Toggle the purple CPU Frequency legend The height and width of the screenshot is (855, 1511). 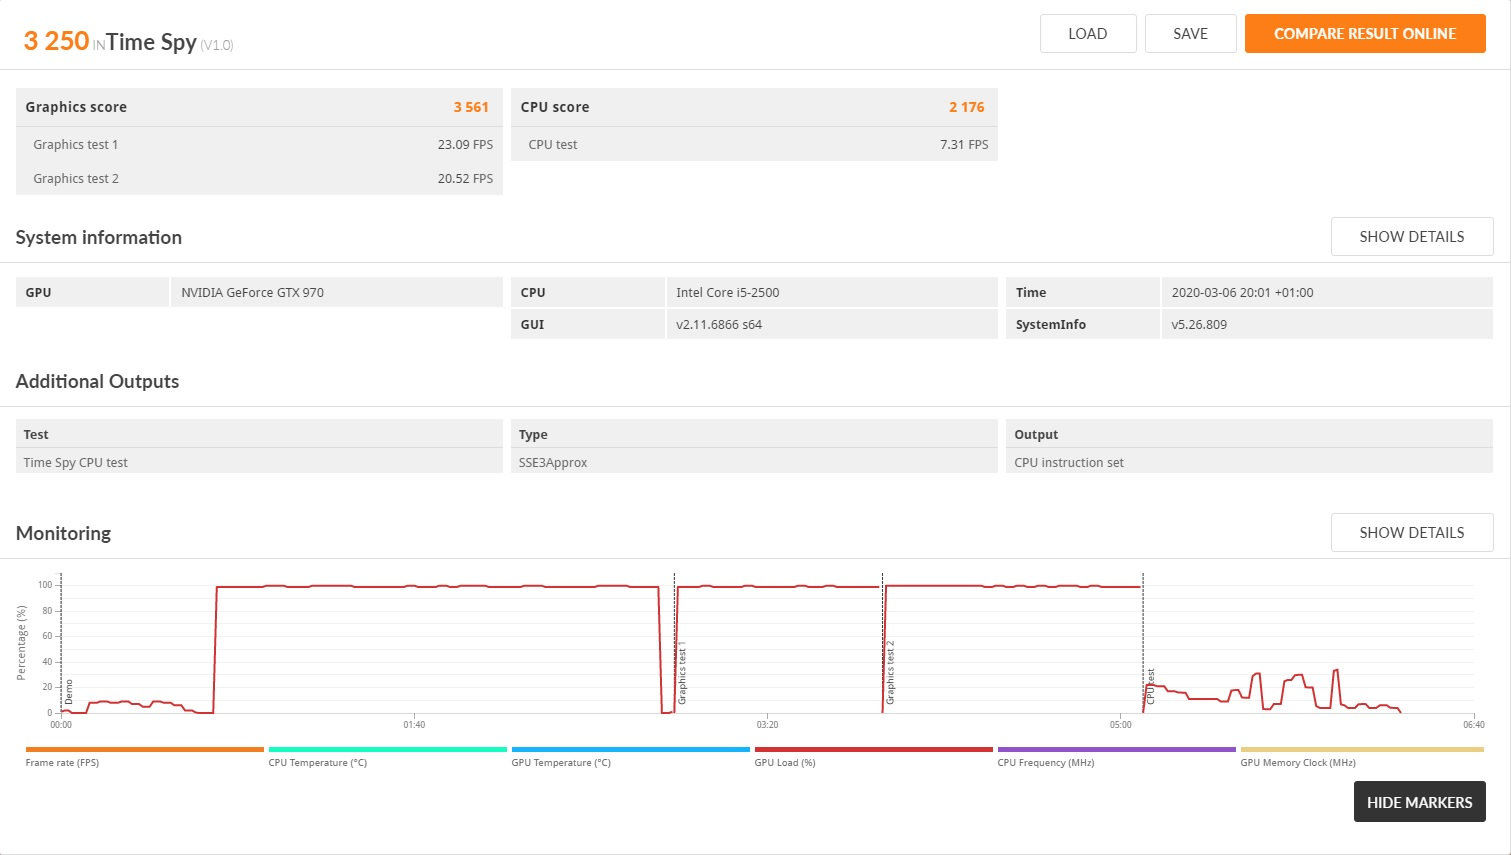click(x=1117, y=749)
